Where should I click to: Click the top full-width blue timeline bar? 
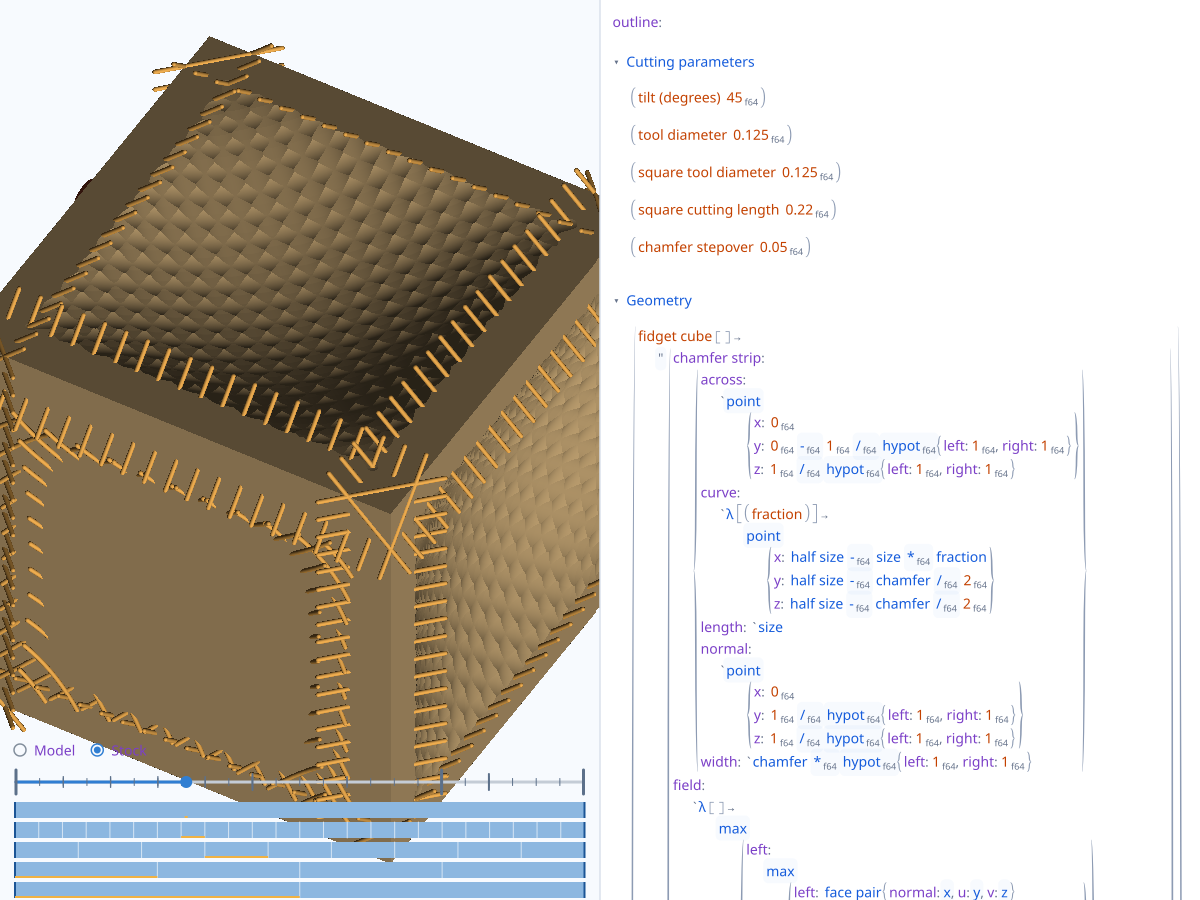click(x=299, y=809)
